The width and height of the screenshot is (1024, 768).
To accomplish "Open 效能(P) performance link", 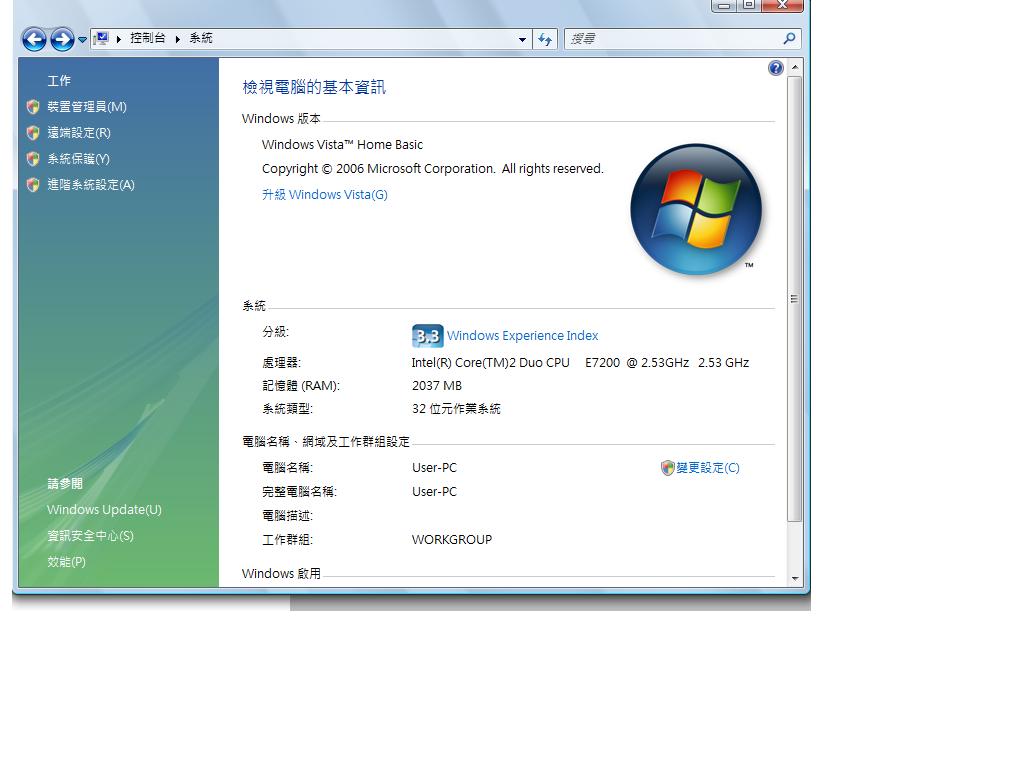I will point(67,562).
